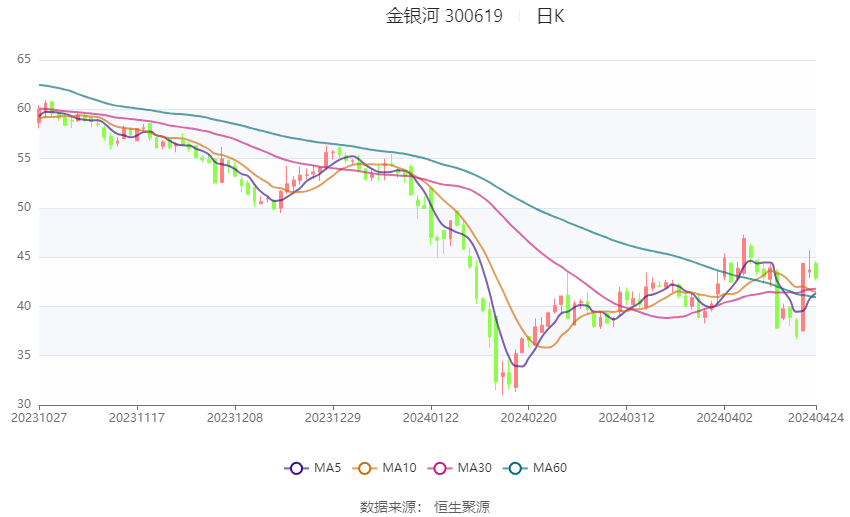
Task: Click the tall red candlestick after 20240402
Action: [x=744, y=256]
